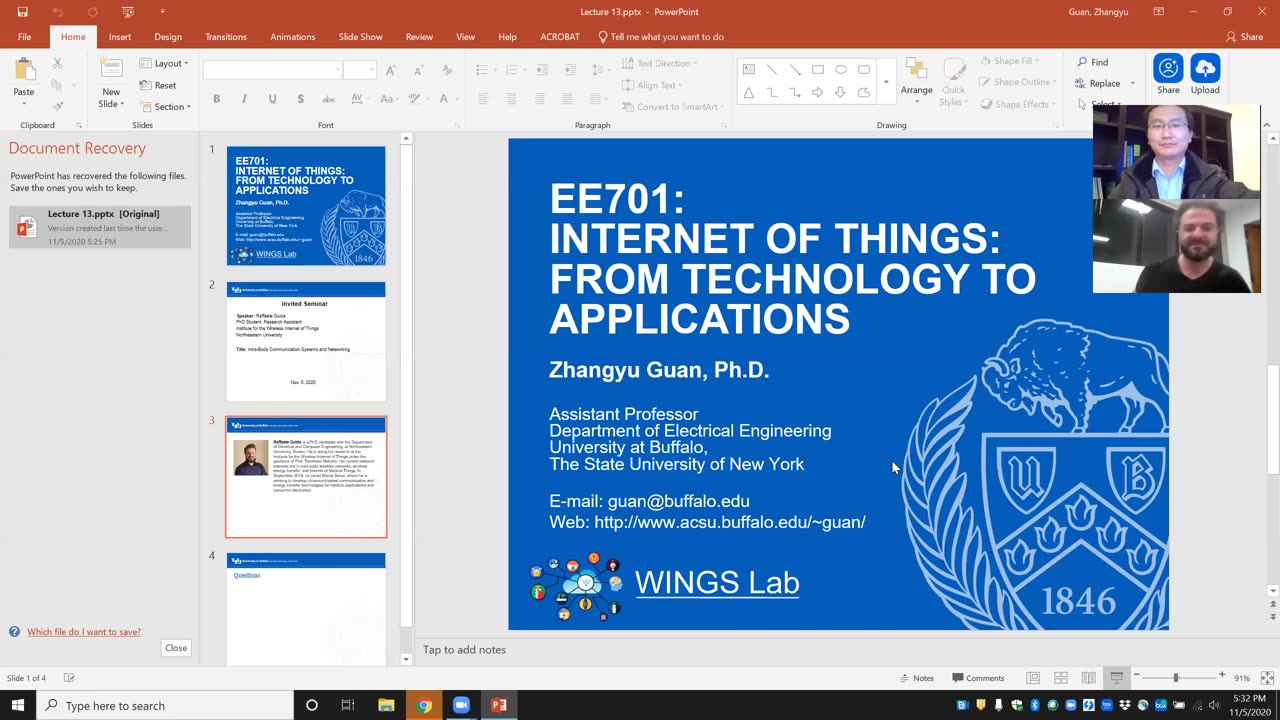Select the Rectangle shape in gallery
Image resolution: width=1280 pixels, height=720 pixels.
coord(818,69)
